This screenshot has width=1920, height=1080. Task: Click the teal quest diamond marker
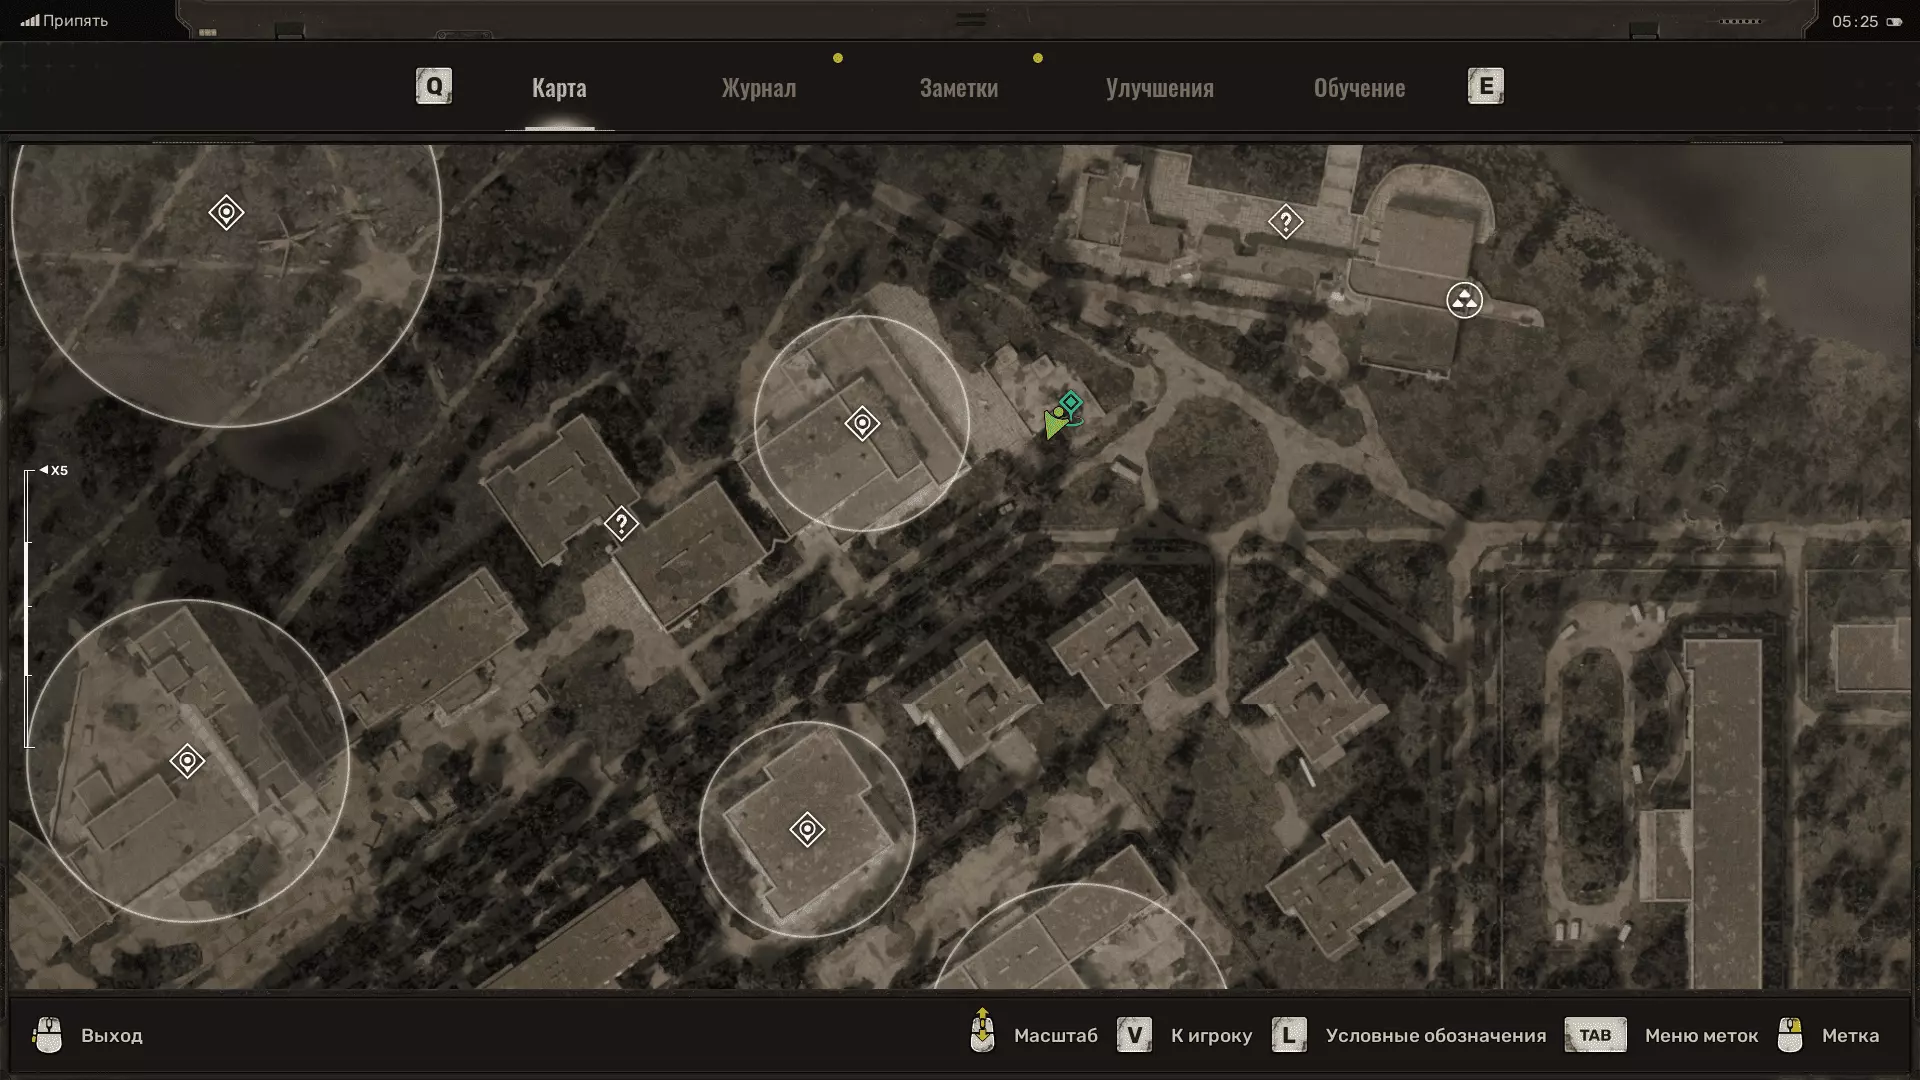(1071, 403)
